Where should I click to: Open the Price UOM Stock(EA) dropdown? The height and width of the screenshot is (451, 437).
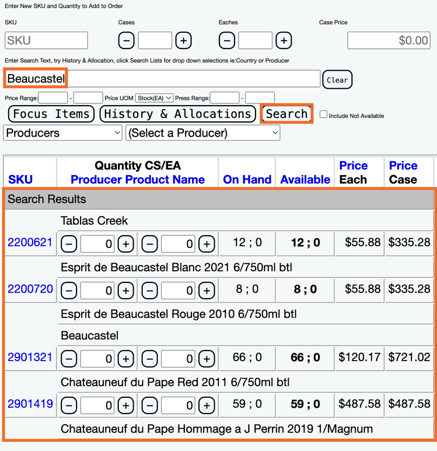tap(154, 98)
